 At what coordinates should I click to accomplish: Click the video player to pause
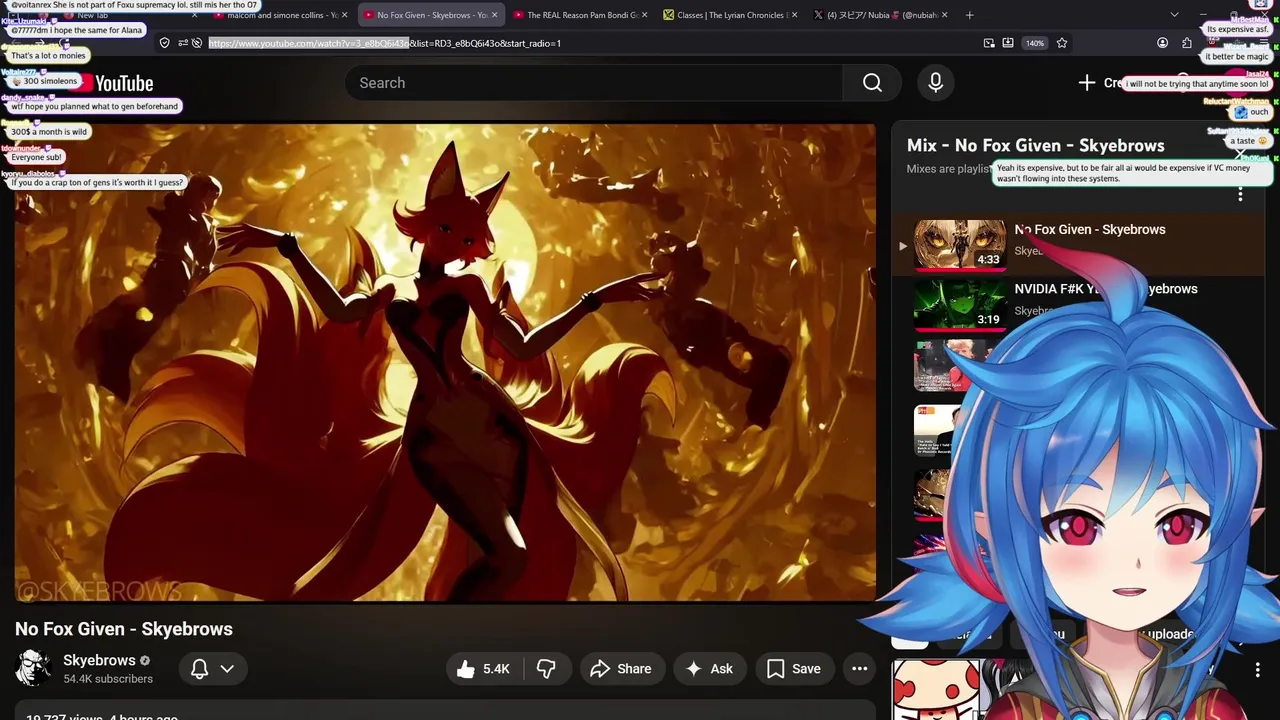coord(445,362)
